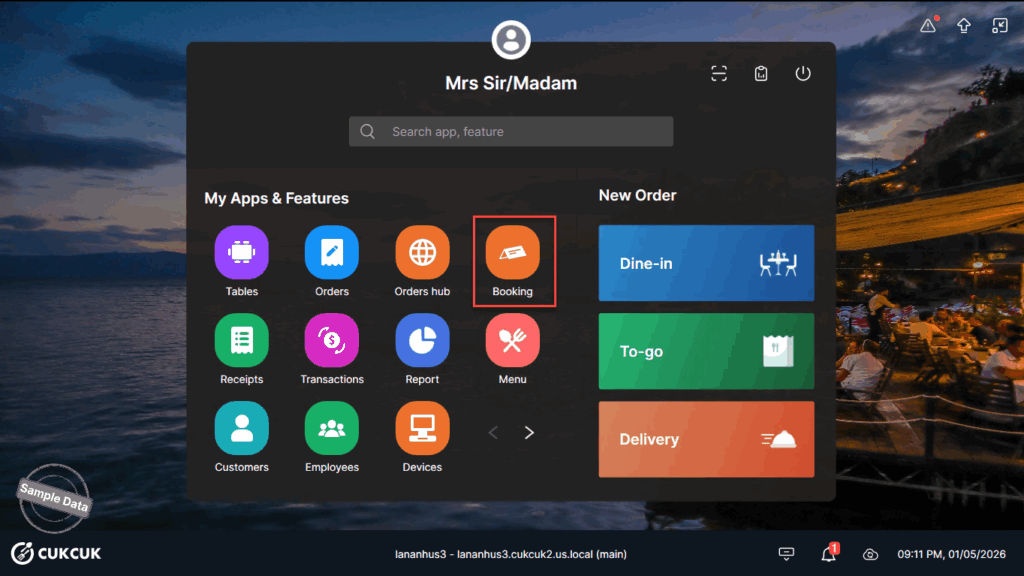Open the Employees app
Screen dimensions: 1024x576
(331, 429)
